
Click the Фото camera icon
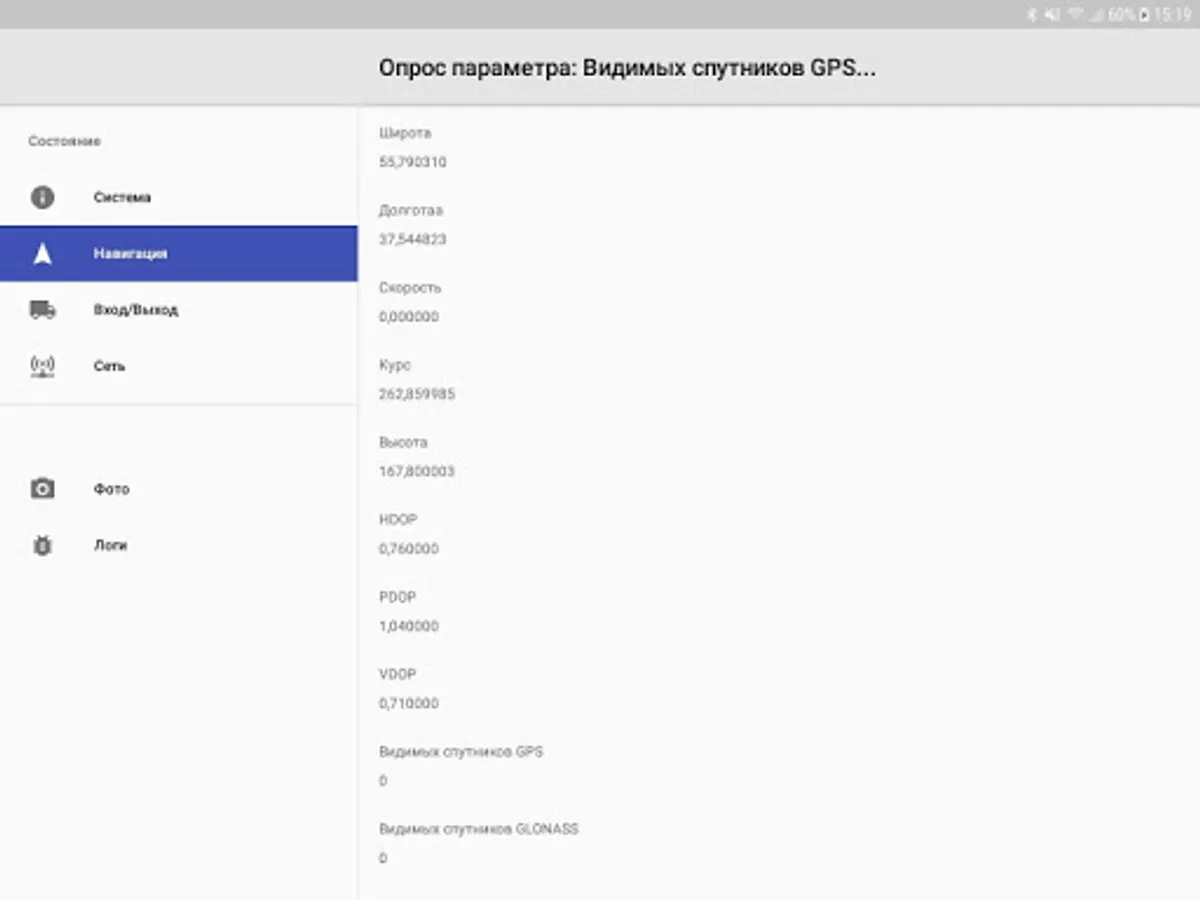click(42, 489)
